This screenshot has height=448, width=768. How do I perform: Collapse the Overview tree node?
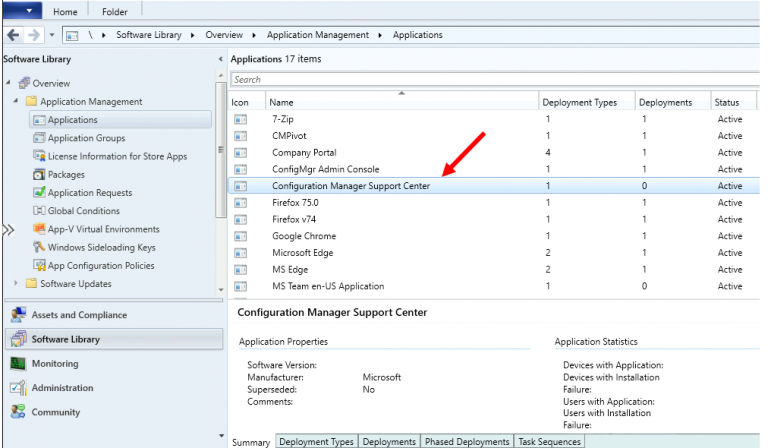(8, 83)
